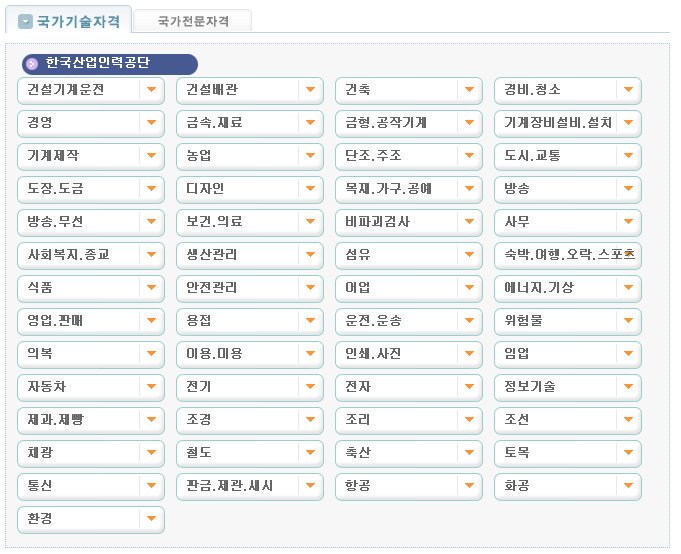This screenshot has width=681, height=554.
Task: Click the 한국산업인력공단 header label
Action: tap(97, 63)
